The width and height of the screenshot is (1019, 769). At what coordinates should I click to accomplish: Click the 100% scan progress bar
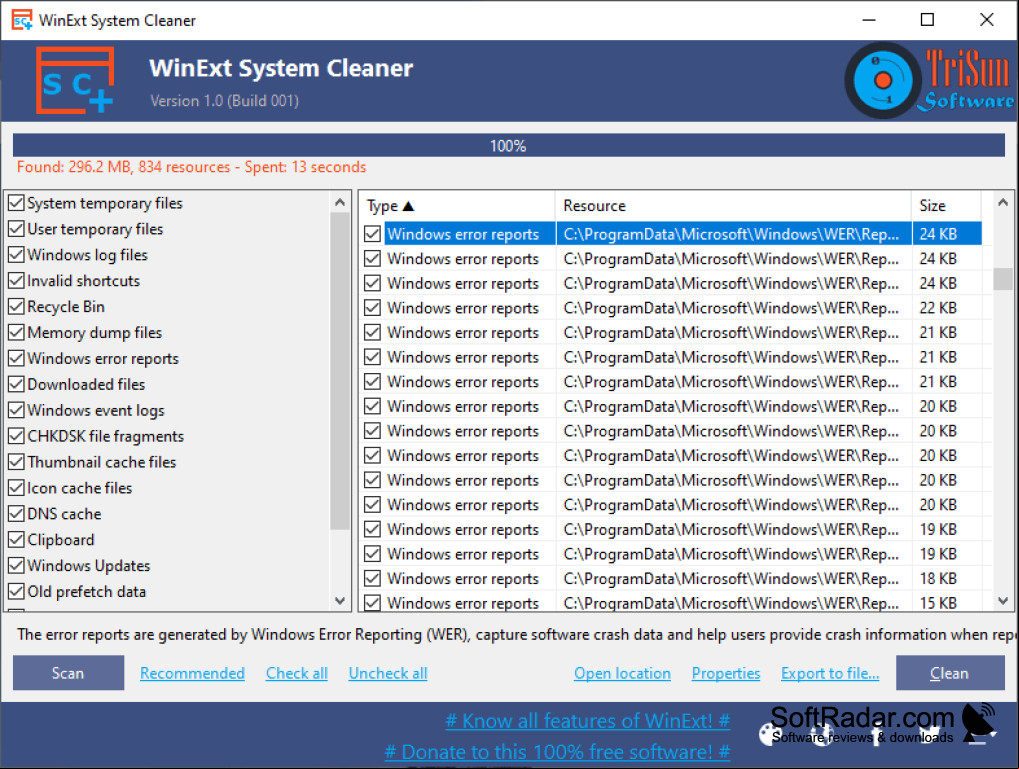tap(509, 145)
